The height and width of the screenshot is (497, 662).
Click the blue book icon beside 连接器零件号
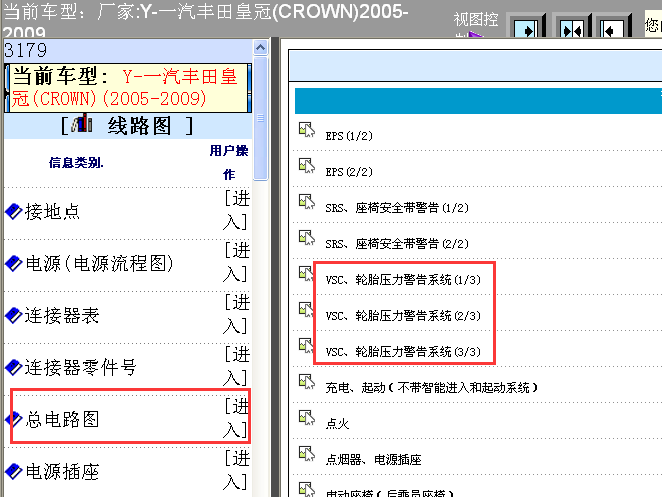point(14,367)
